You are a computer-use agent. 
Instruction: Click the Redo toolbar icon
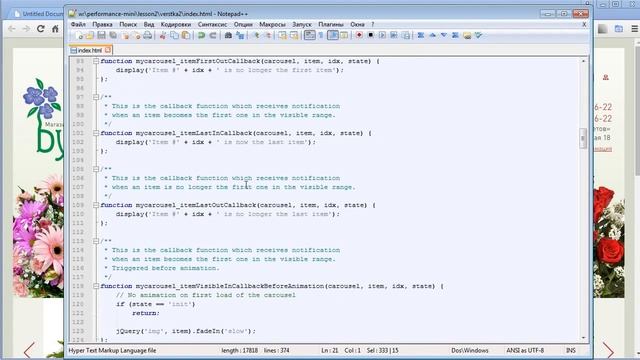pos(213,36)
